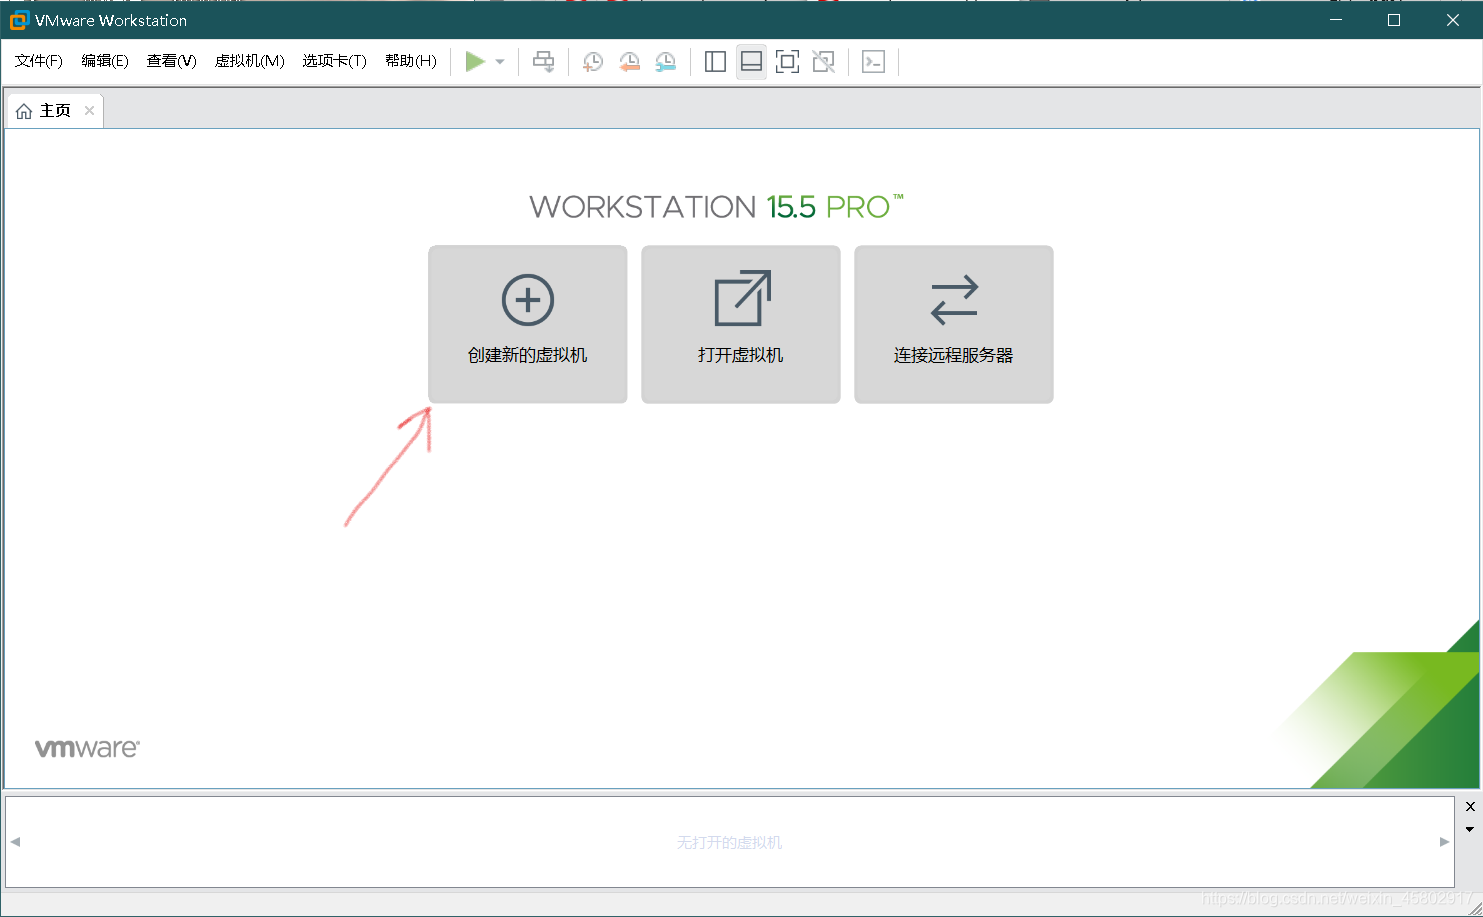
Task: Open the 编辑(E) menu
Action: [105, 61]
